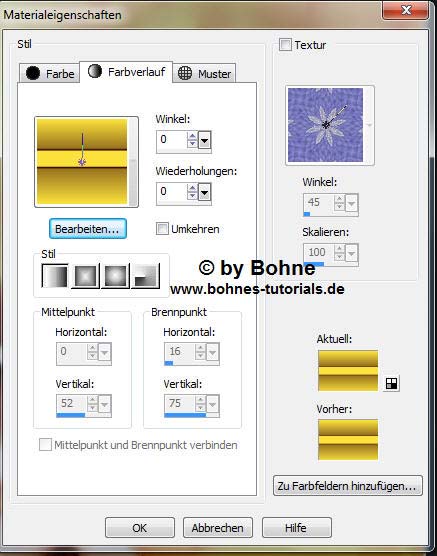Image resolution: width=437 pixels, height=556 pixels.
Task: Enable the Textur checkbox
Action: pyautogui.click(x=285, y=45)
